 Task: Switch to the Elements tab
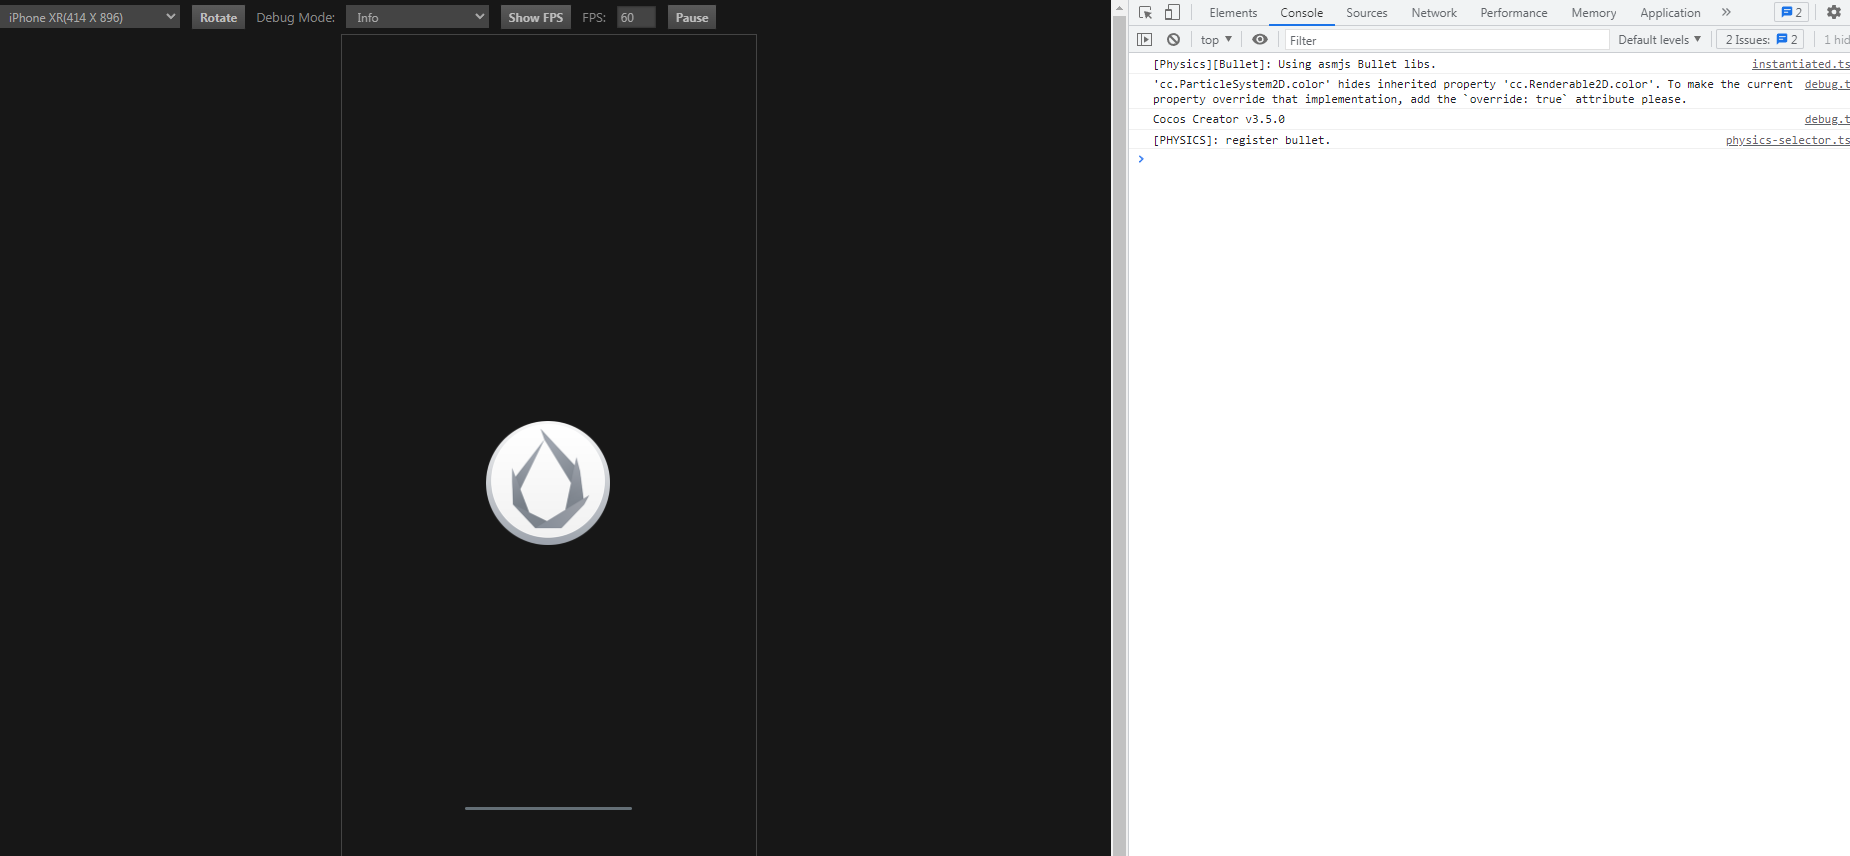pyautogui.click(x=1233, y=13)
